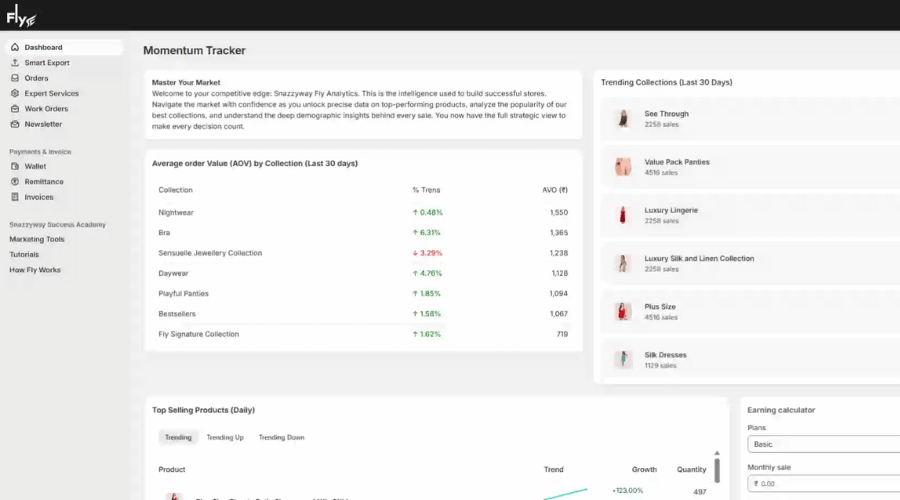
Task: Click the 1,550 AOV value for Nightwear
Action: pyautogui.click(x=558, y=212)
